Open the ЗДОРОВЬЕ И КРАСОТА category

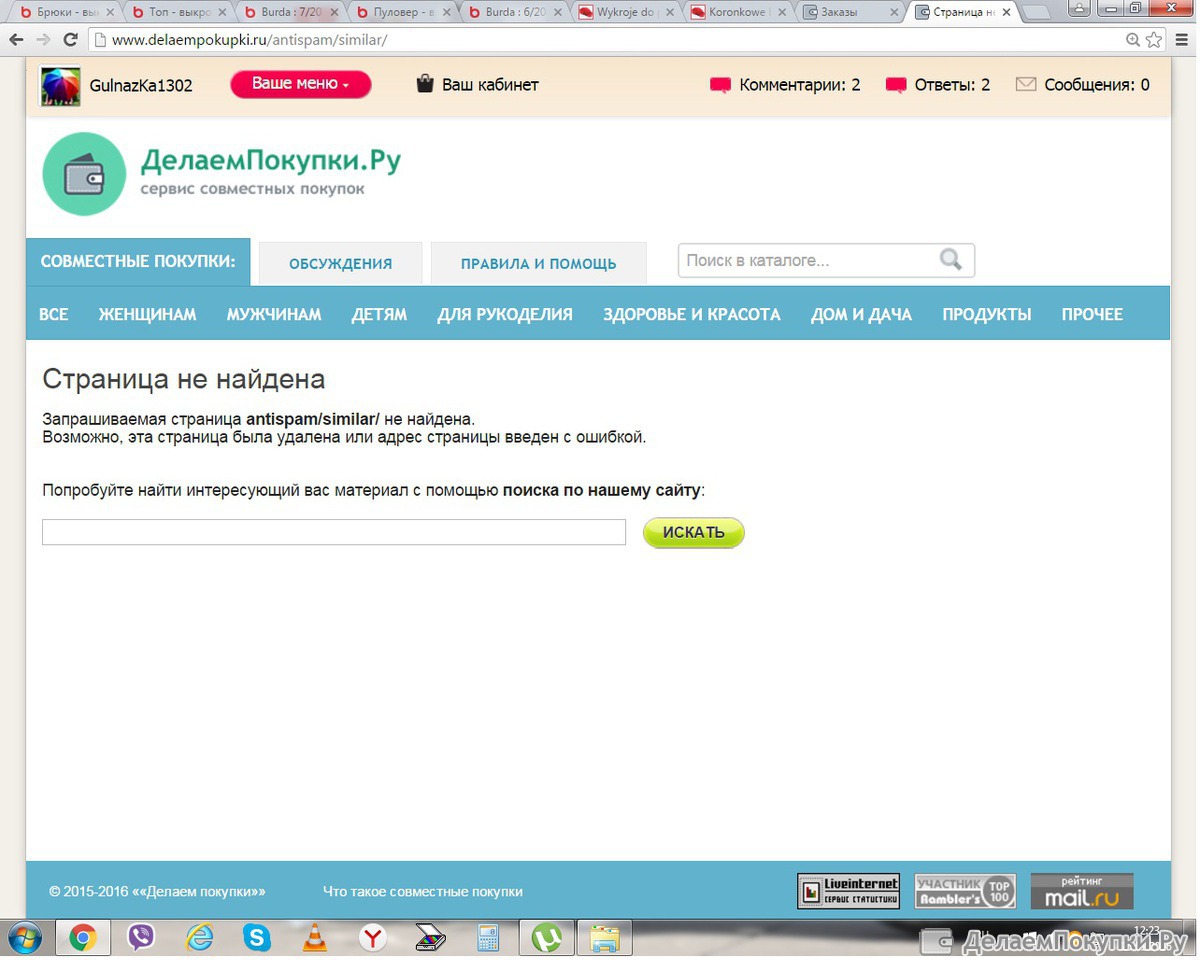pyautogui.click(x=692, y=314)
